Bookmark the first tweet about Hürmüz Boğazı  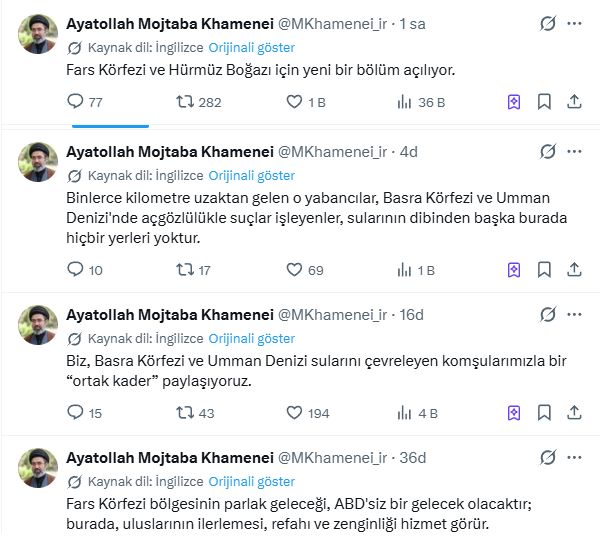tap(544, 101)
